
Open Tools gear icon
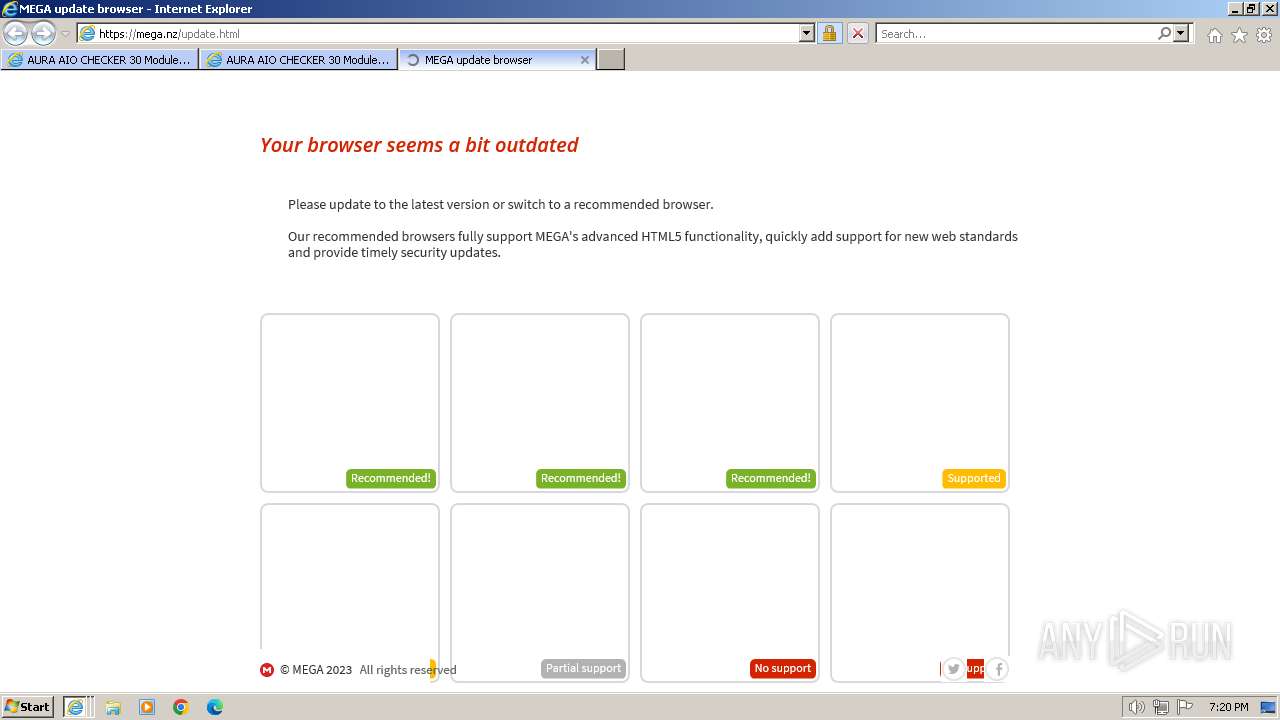tap(1264, 35)
